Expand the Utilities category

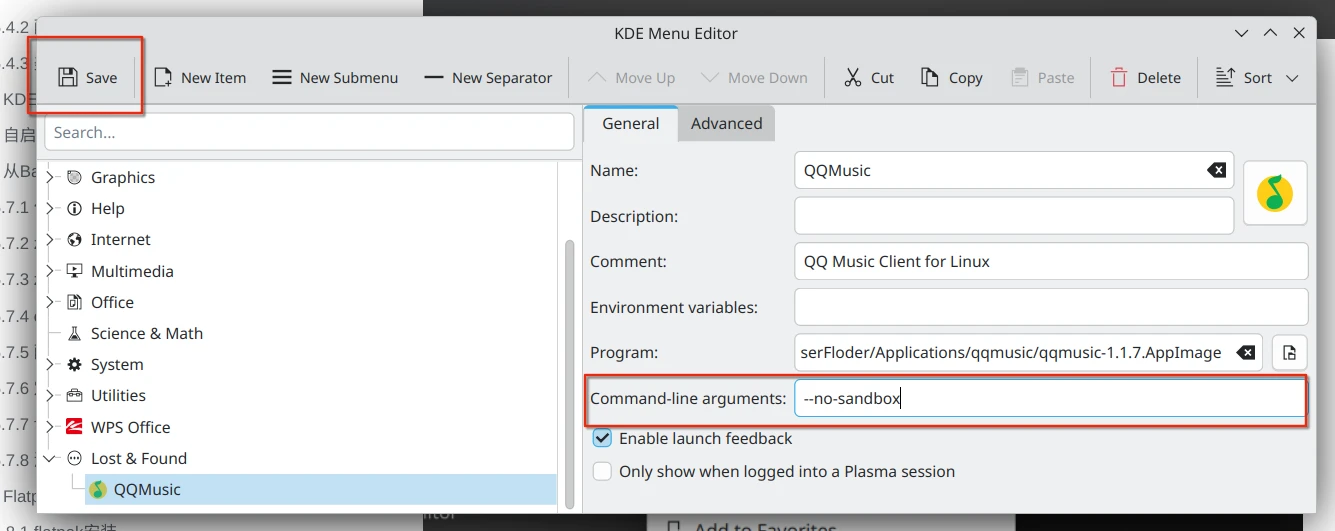50,396
